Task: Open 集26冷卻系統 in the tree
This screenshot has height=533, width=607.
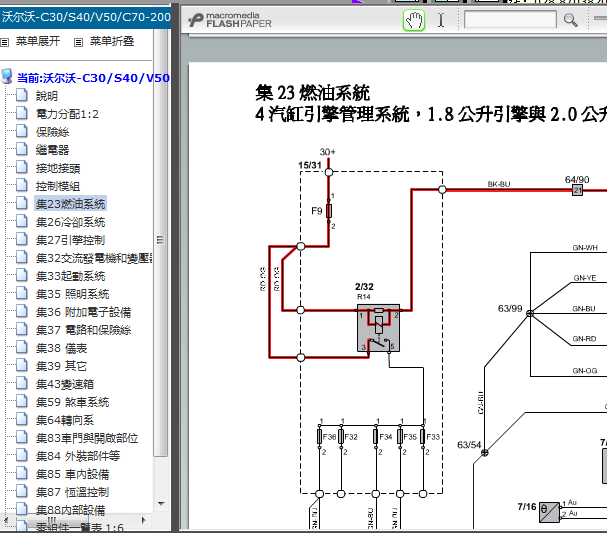Action: pyautogui.click(x=70, y=222)
